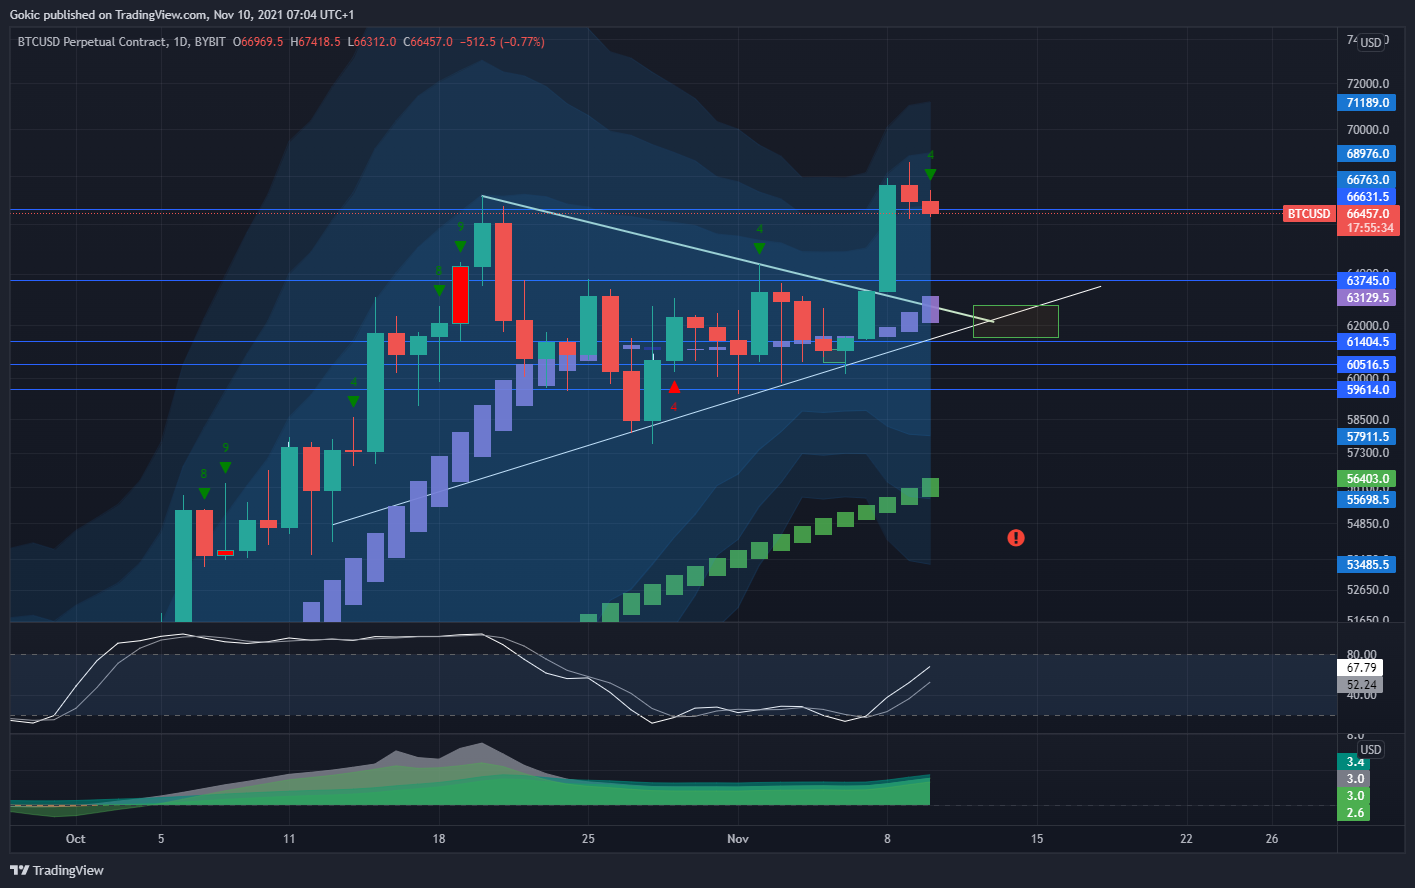
Task: Click the BTCUSD Perpetual Contract symbol title
Action: (x=92, y=42)
